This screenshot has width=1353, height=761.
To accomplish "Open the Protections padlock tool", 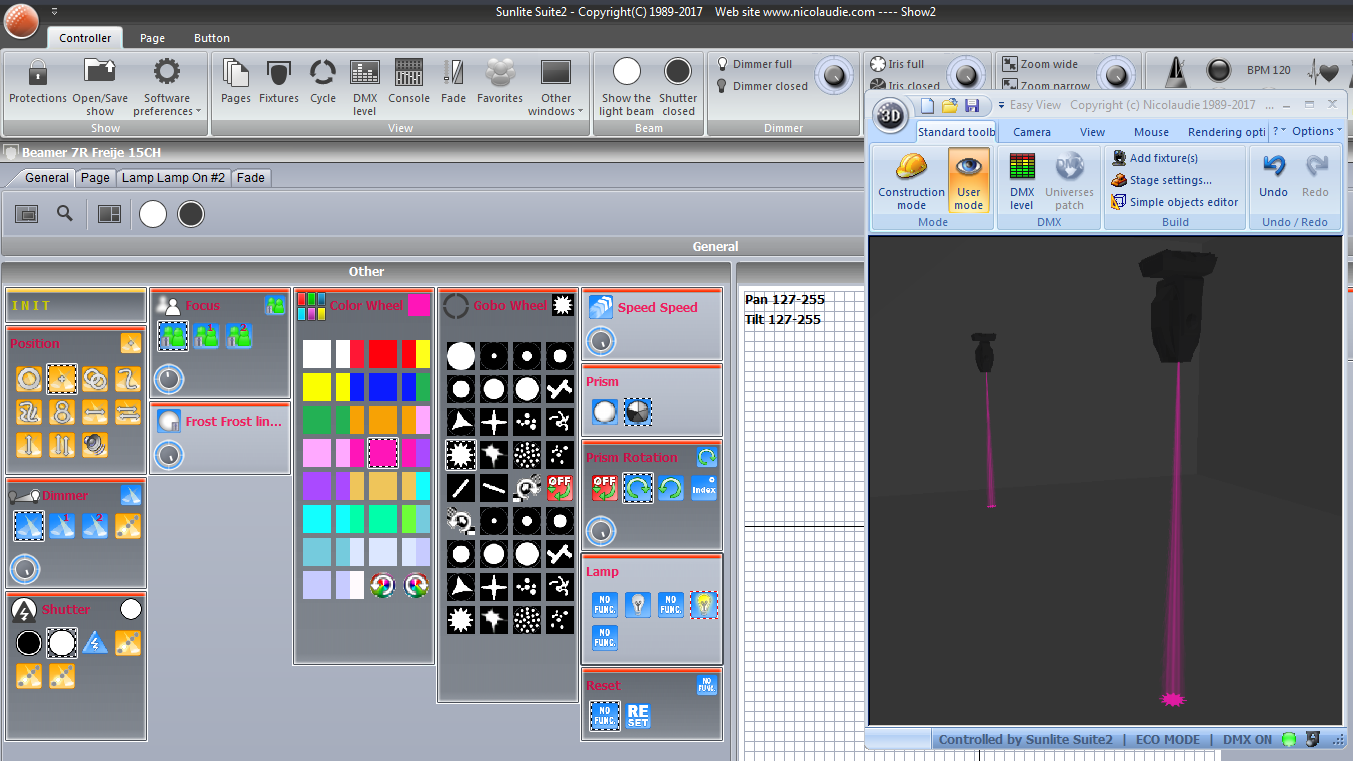I will point(38,81).
